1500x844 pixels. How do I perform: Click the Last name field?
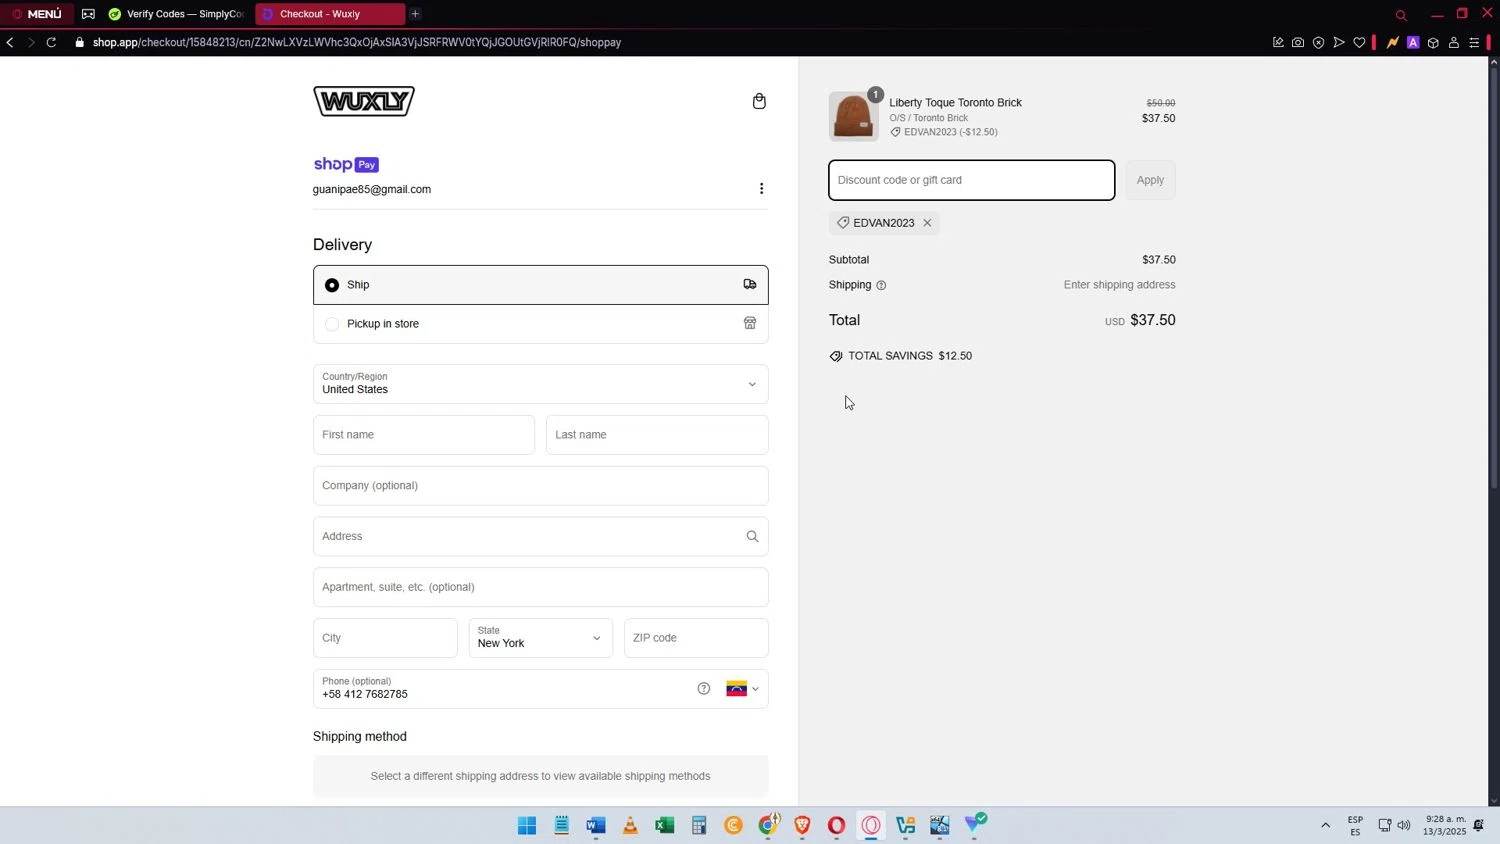point(657,435)
